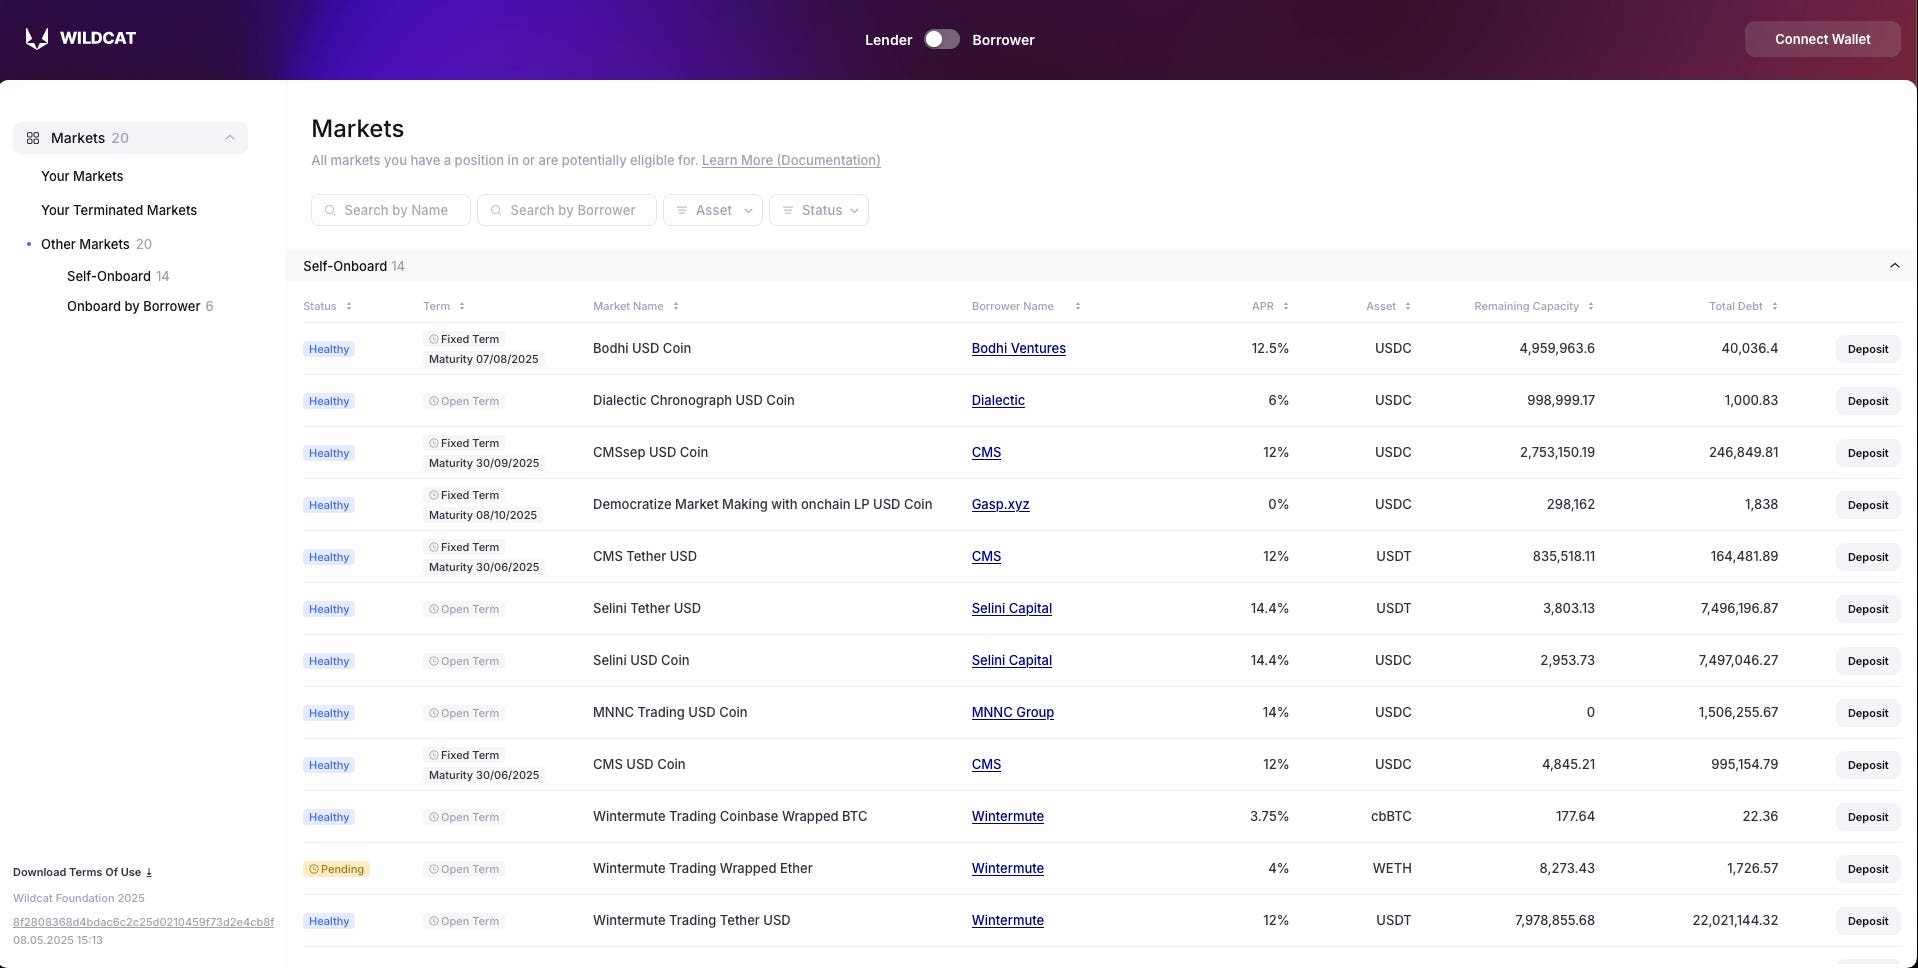The height and width of the screenshot is (968, 1918).
Task: Click filter lines icon in Status dropdown
Action: [x=788, y=210]
